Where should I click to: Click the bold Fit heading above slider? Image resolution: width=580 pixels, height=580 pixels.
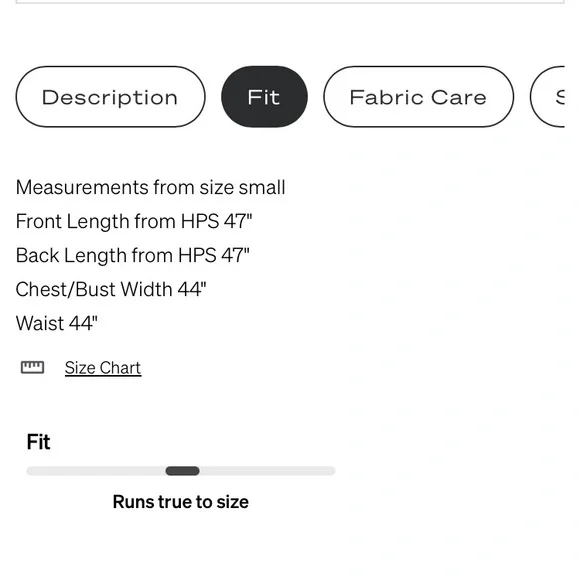(38, 442)
